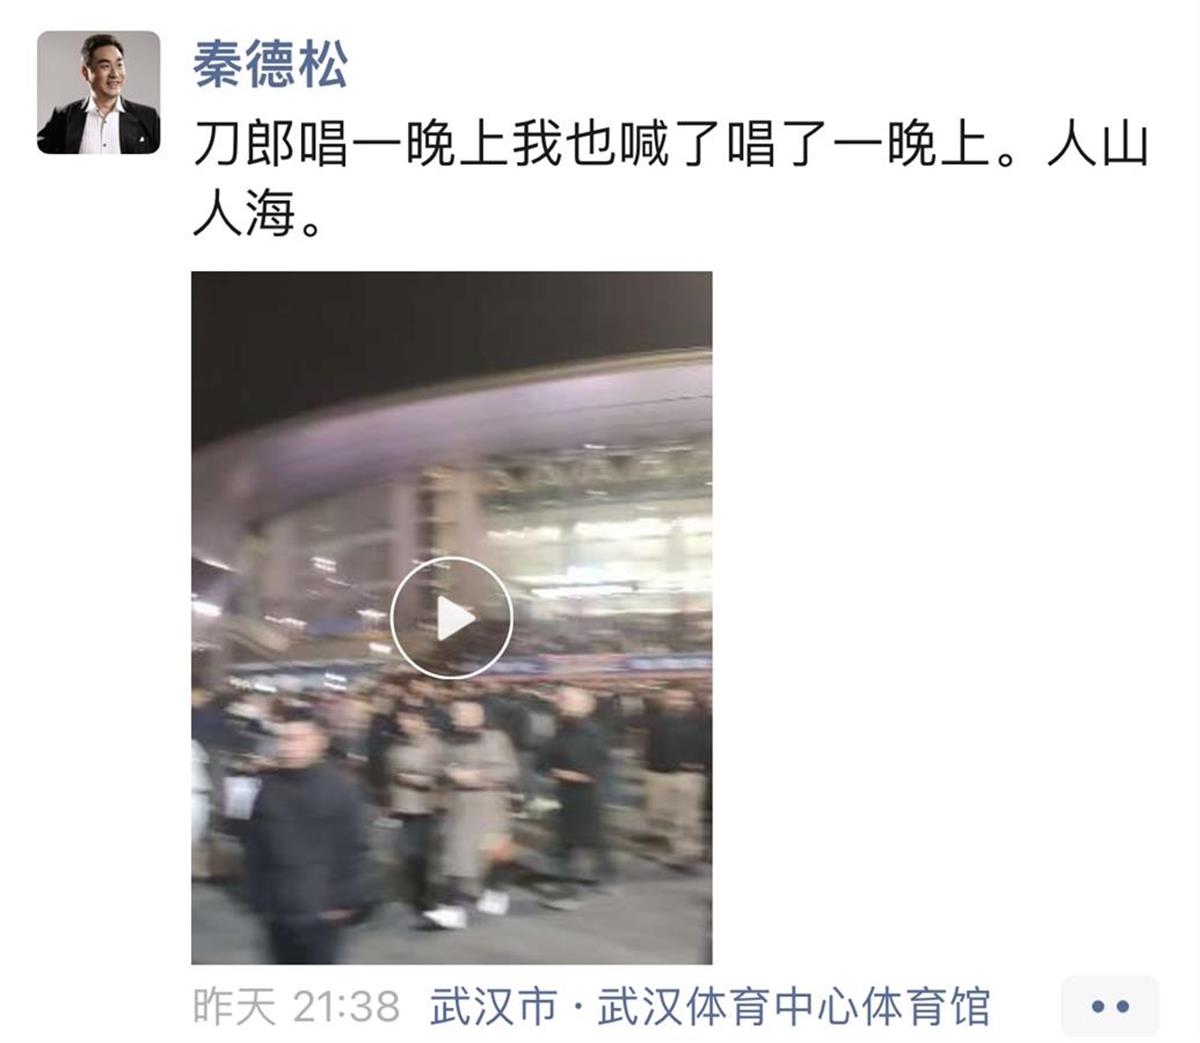Play the video with the circular play button
The width and height of the screenshot is (1200, 1043).
click(451, 618)
